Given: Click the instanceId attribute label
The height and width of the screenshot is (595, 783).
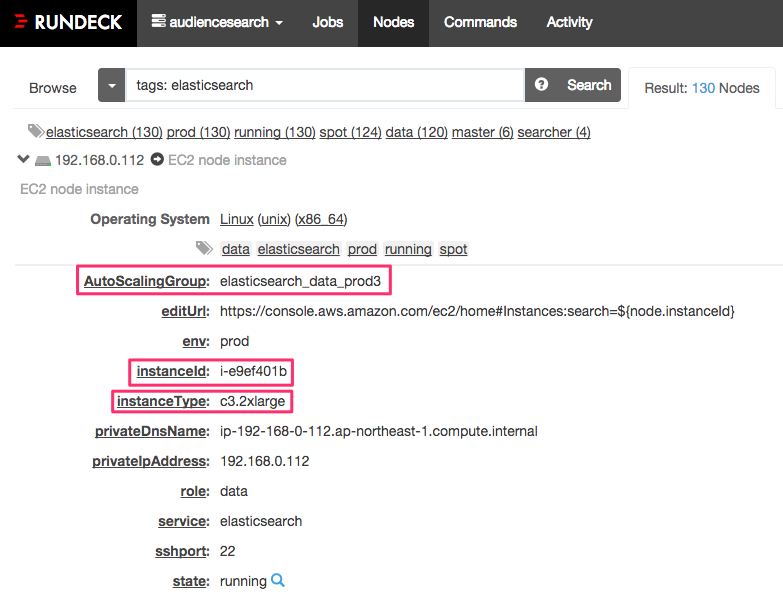Looking at the screenshot, I should pyautogui.click(x=173, y=371).
